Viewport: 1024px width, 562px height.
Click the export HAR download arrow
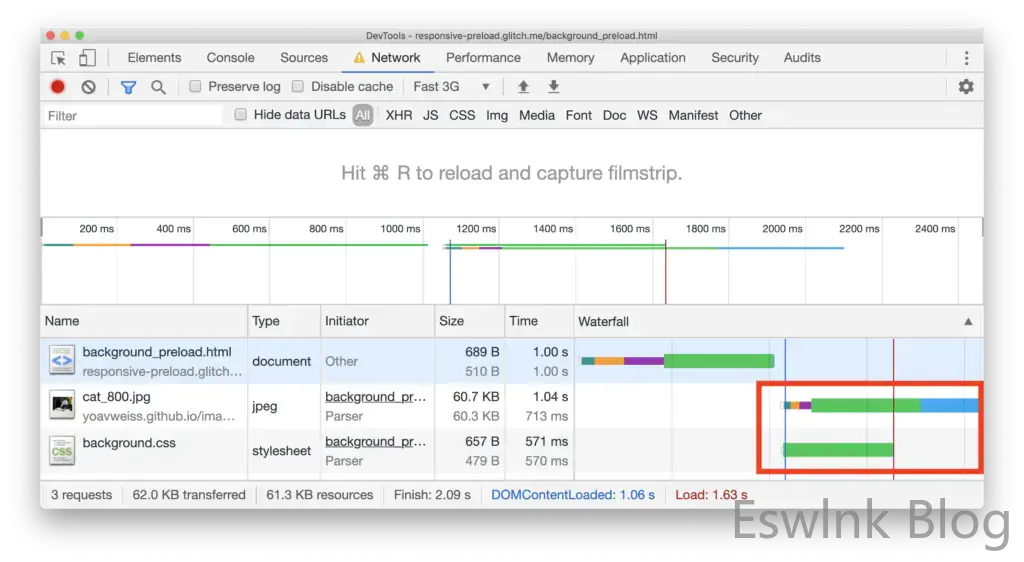[x=553, y=87]
